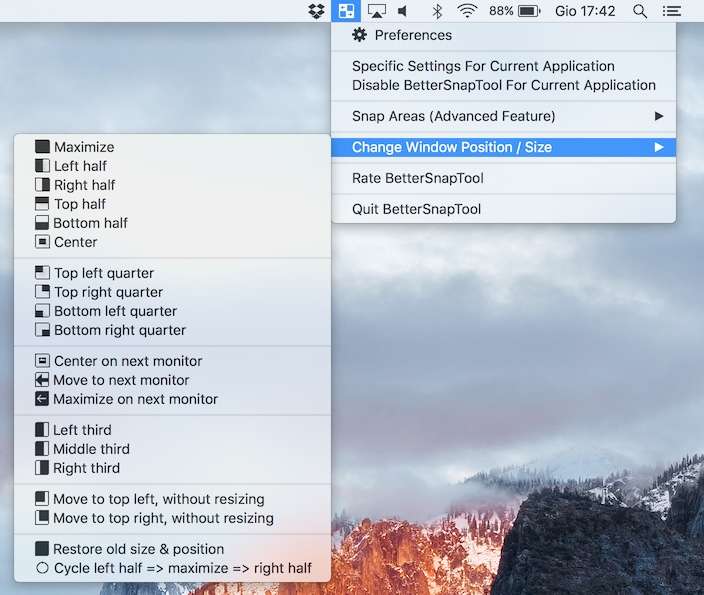Select Move to top right, without resizing
This screenshot has width=704, height=595.
pos(163,518)
